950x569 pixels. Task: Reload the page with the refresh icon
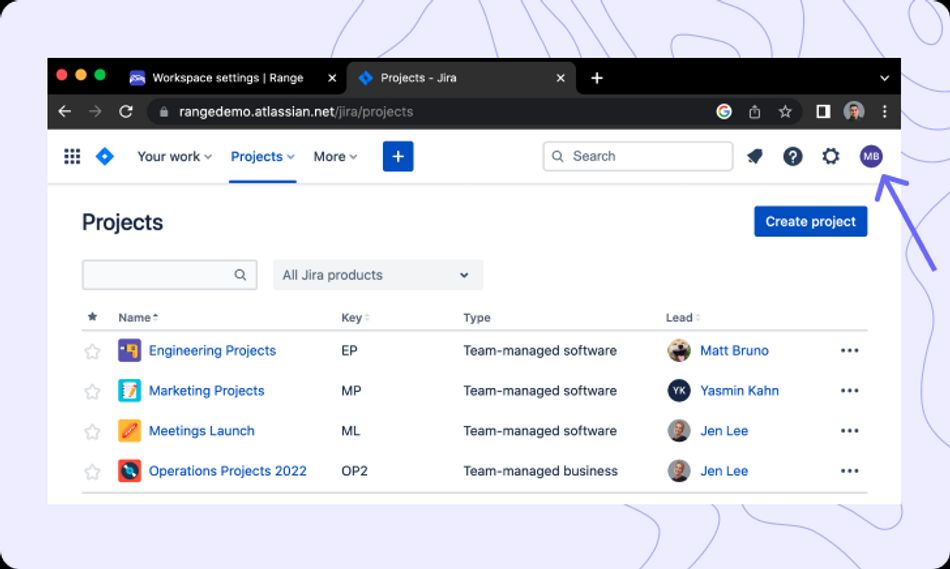coord(126,111)
